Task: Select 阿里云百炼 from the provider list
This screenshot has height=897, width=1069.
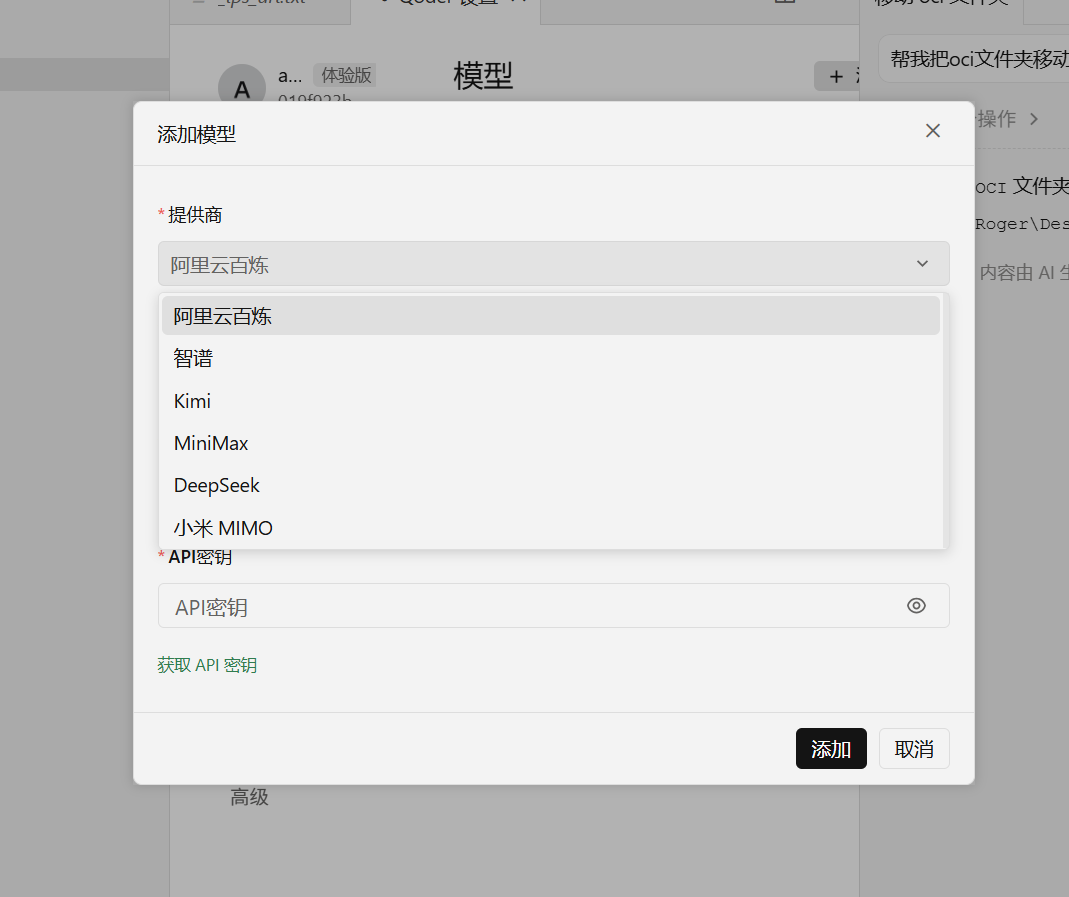Action: pos(551,316)
